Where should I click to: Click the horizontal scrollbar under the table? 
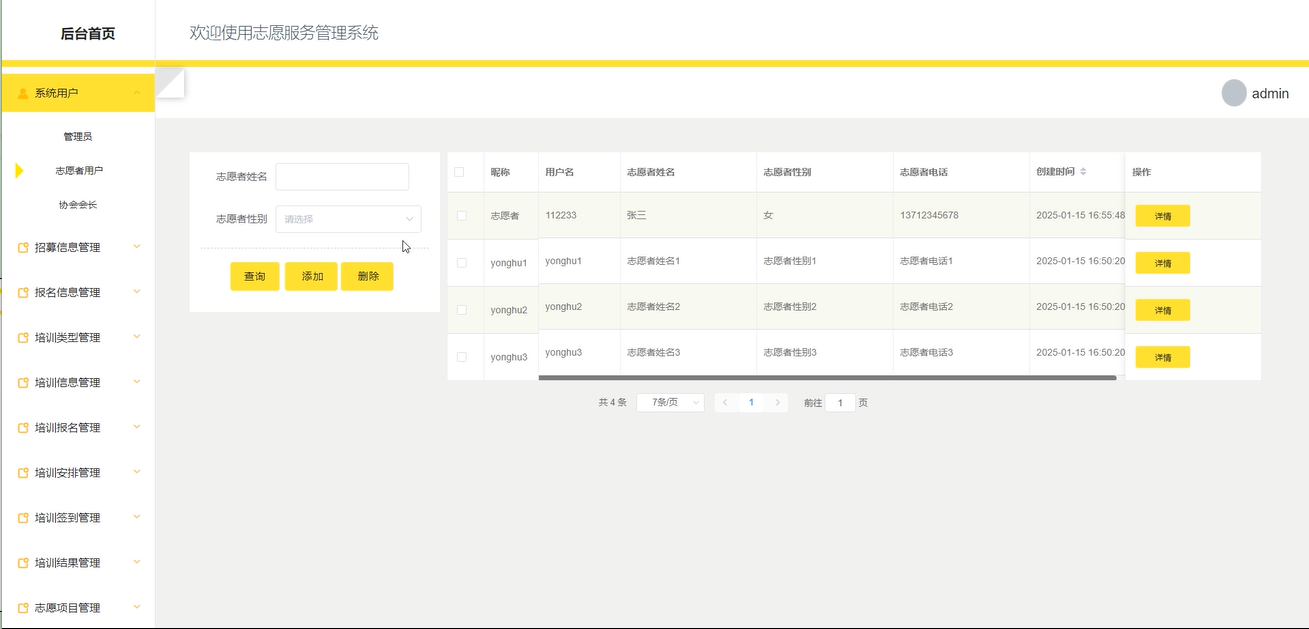(826, 378)
